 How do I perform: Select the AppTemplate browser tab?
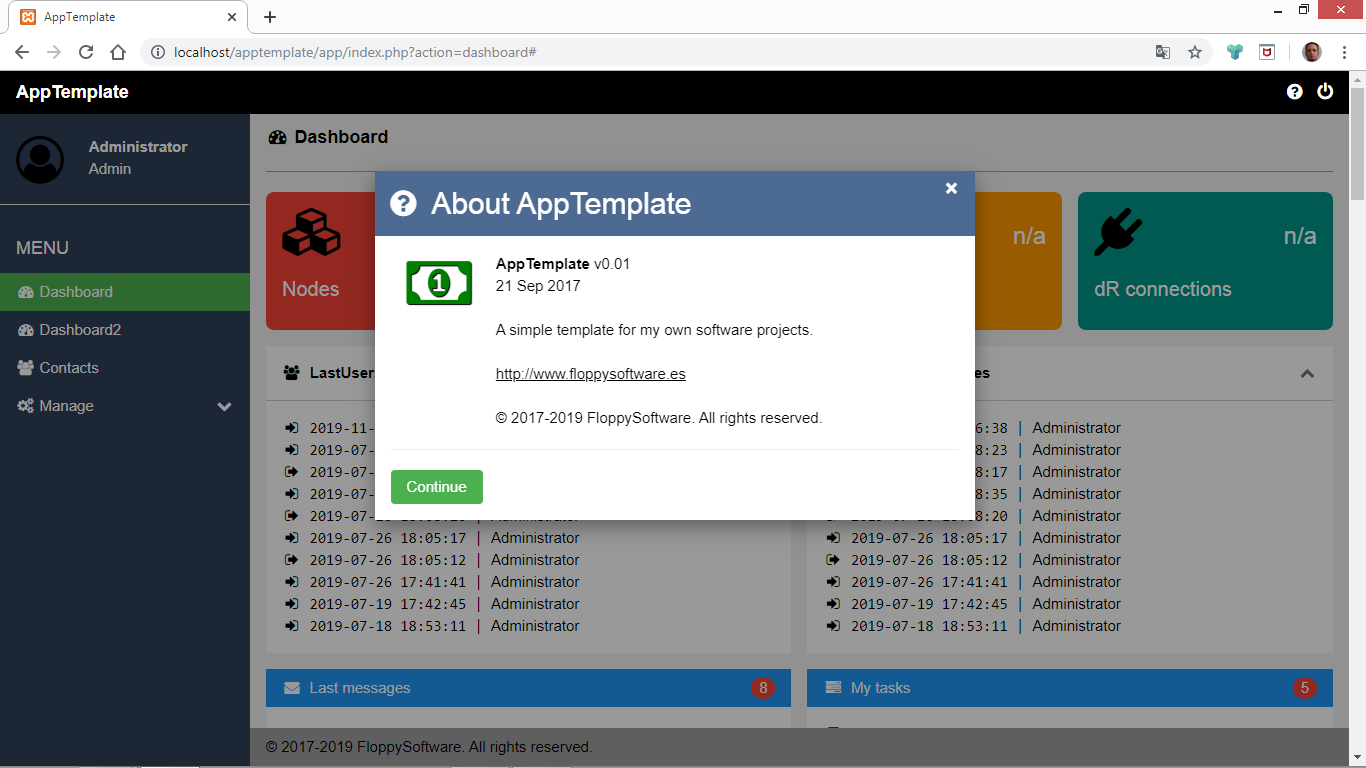[x=128, y=17]
